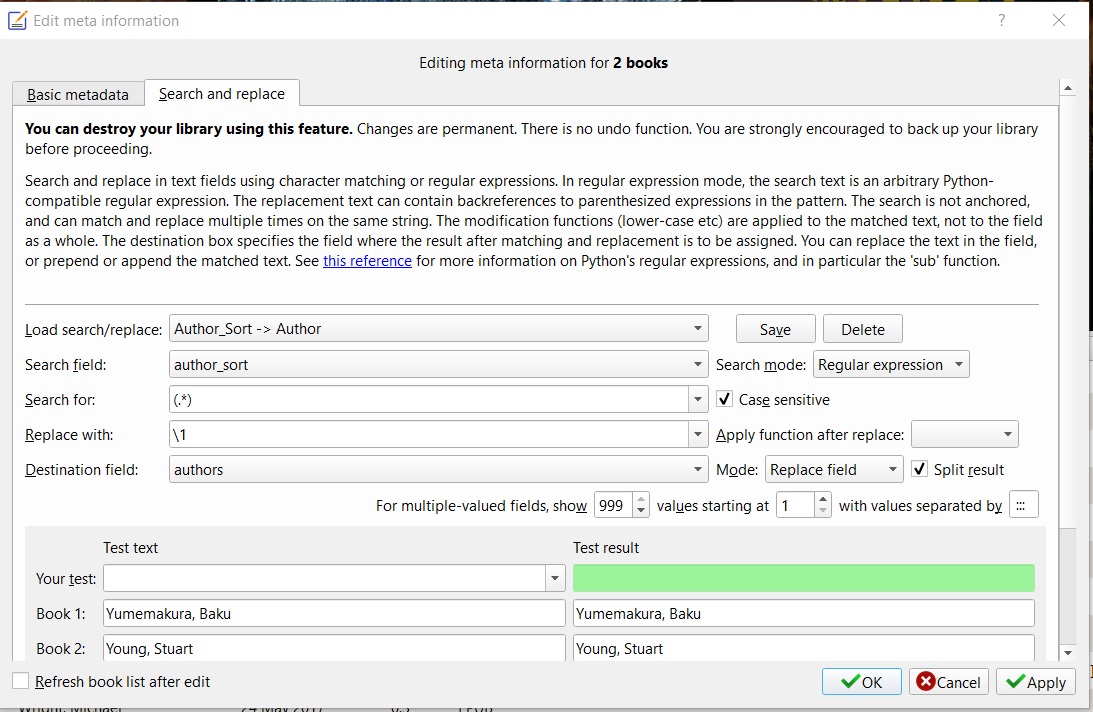Click the Your test text input field
1093x712 pixels.
point(324,578)
